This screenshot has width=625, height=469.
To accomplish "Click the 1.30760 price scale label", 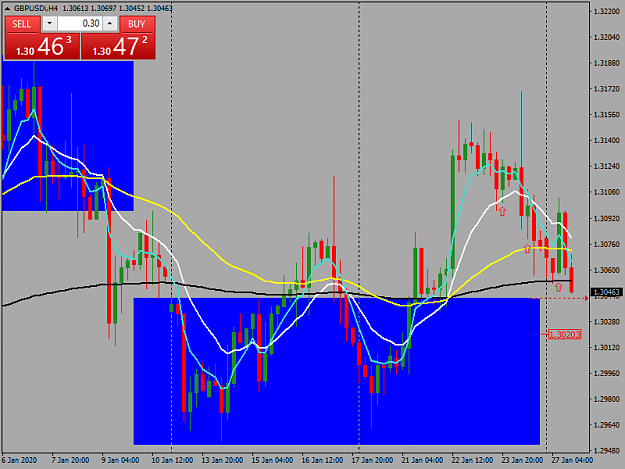I will [x=607, y=244].
